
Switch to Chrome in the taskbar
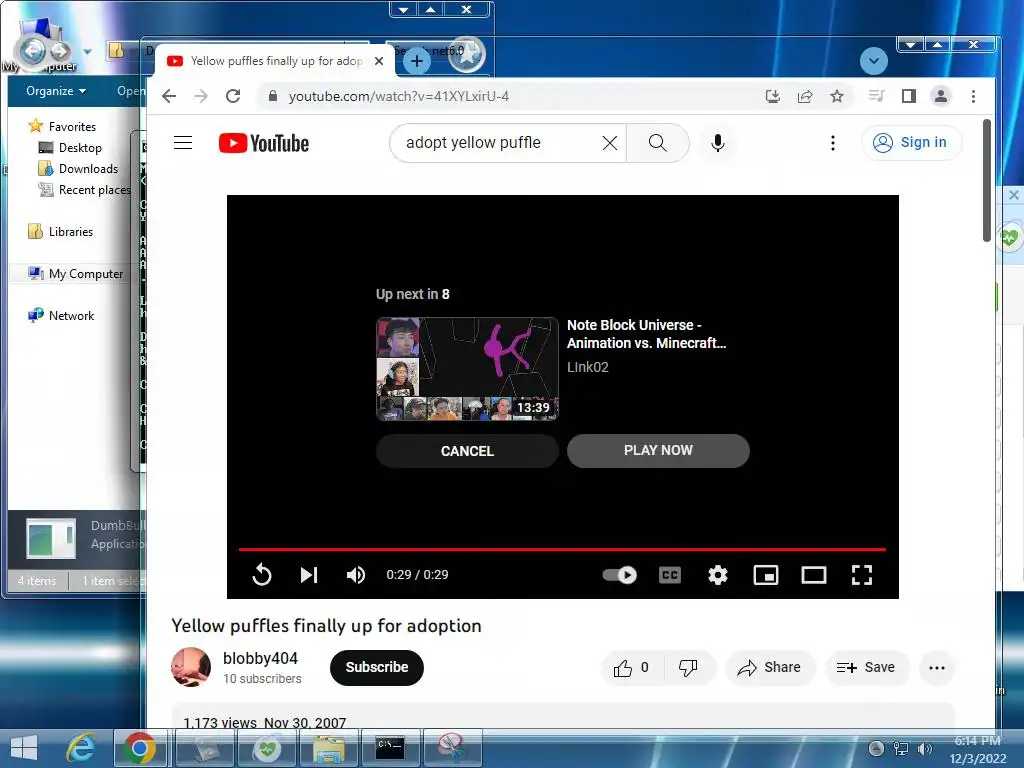coord(139,748)
